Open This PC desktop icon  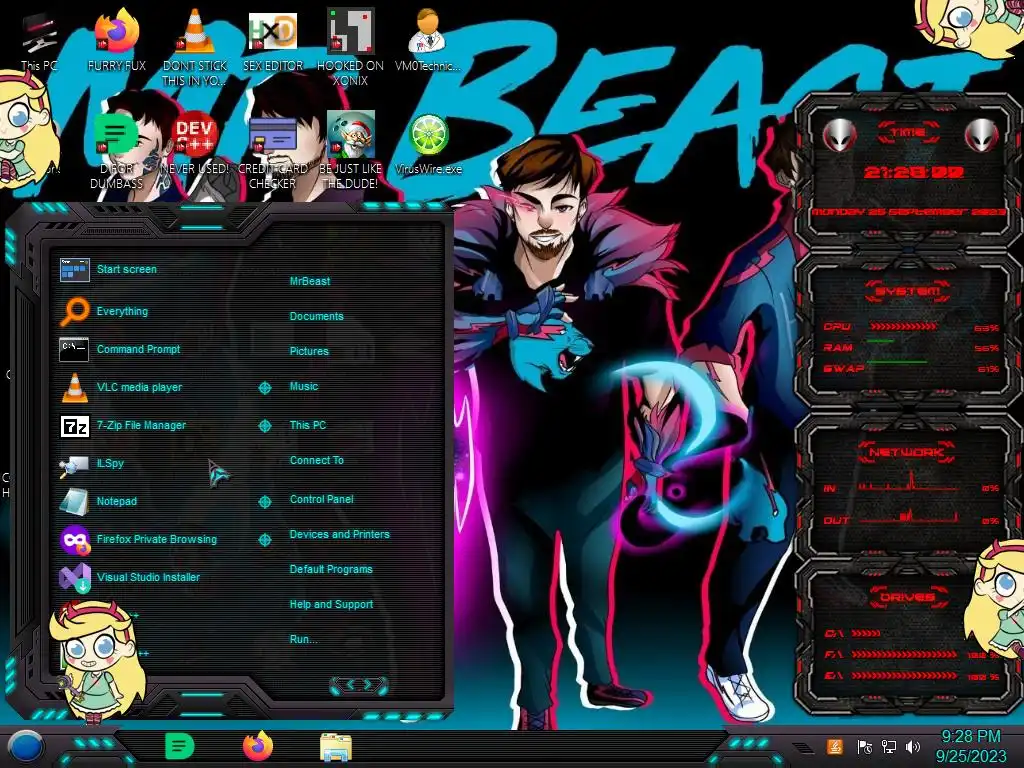point(39,42)
